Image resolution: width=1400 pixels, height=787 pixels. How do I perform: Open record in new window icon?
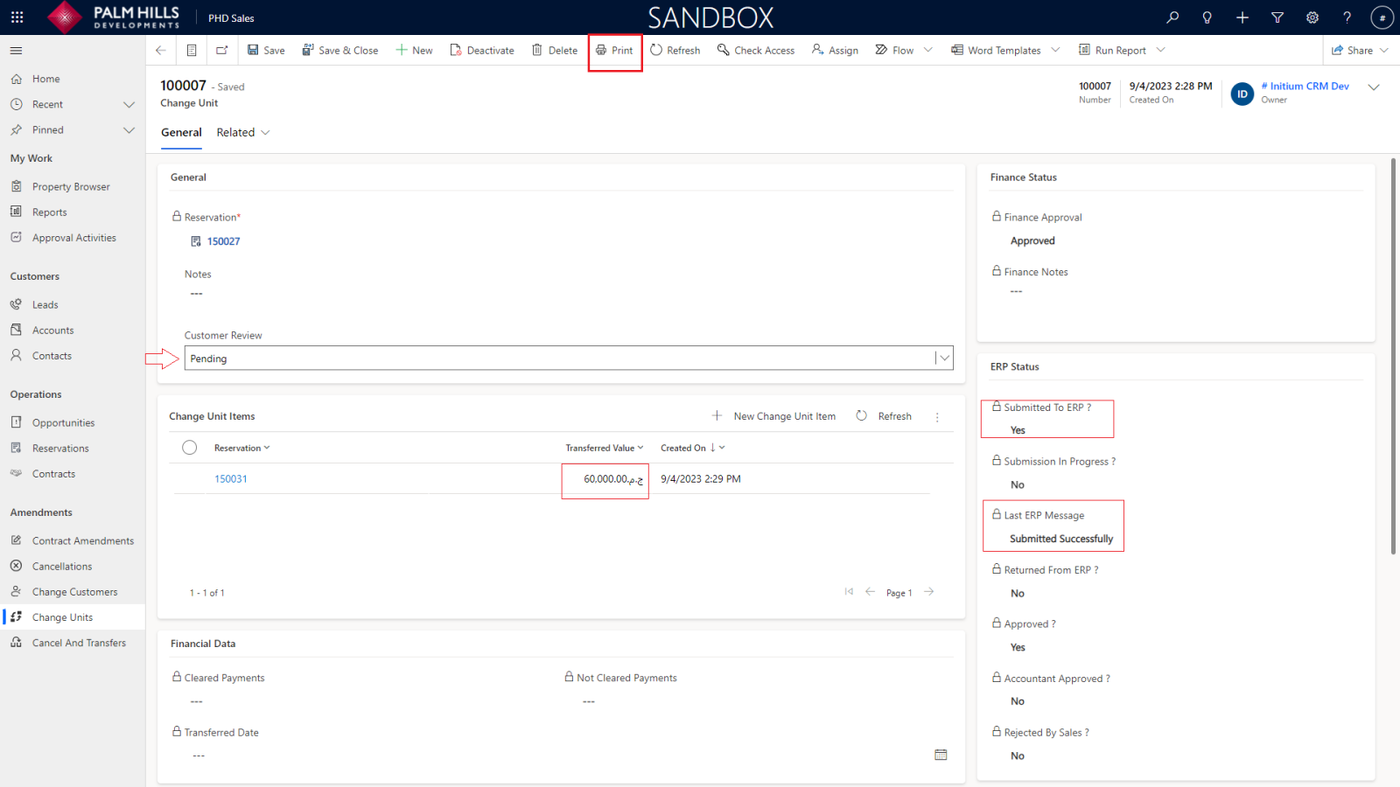coord(222,50)
